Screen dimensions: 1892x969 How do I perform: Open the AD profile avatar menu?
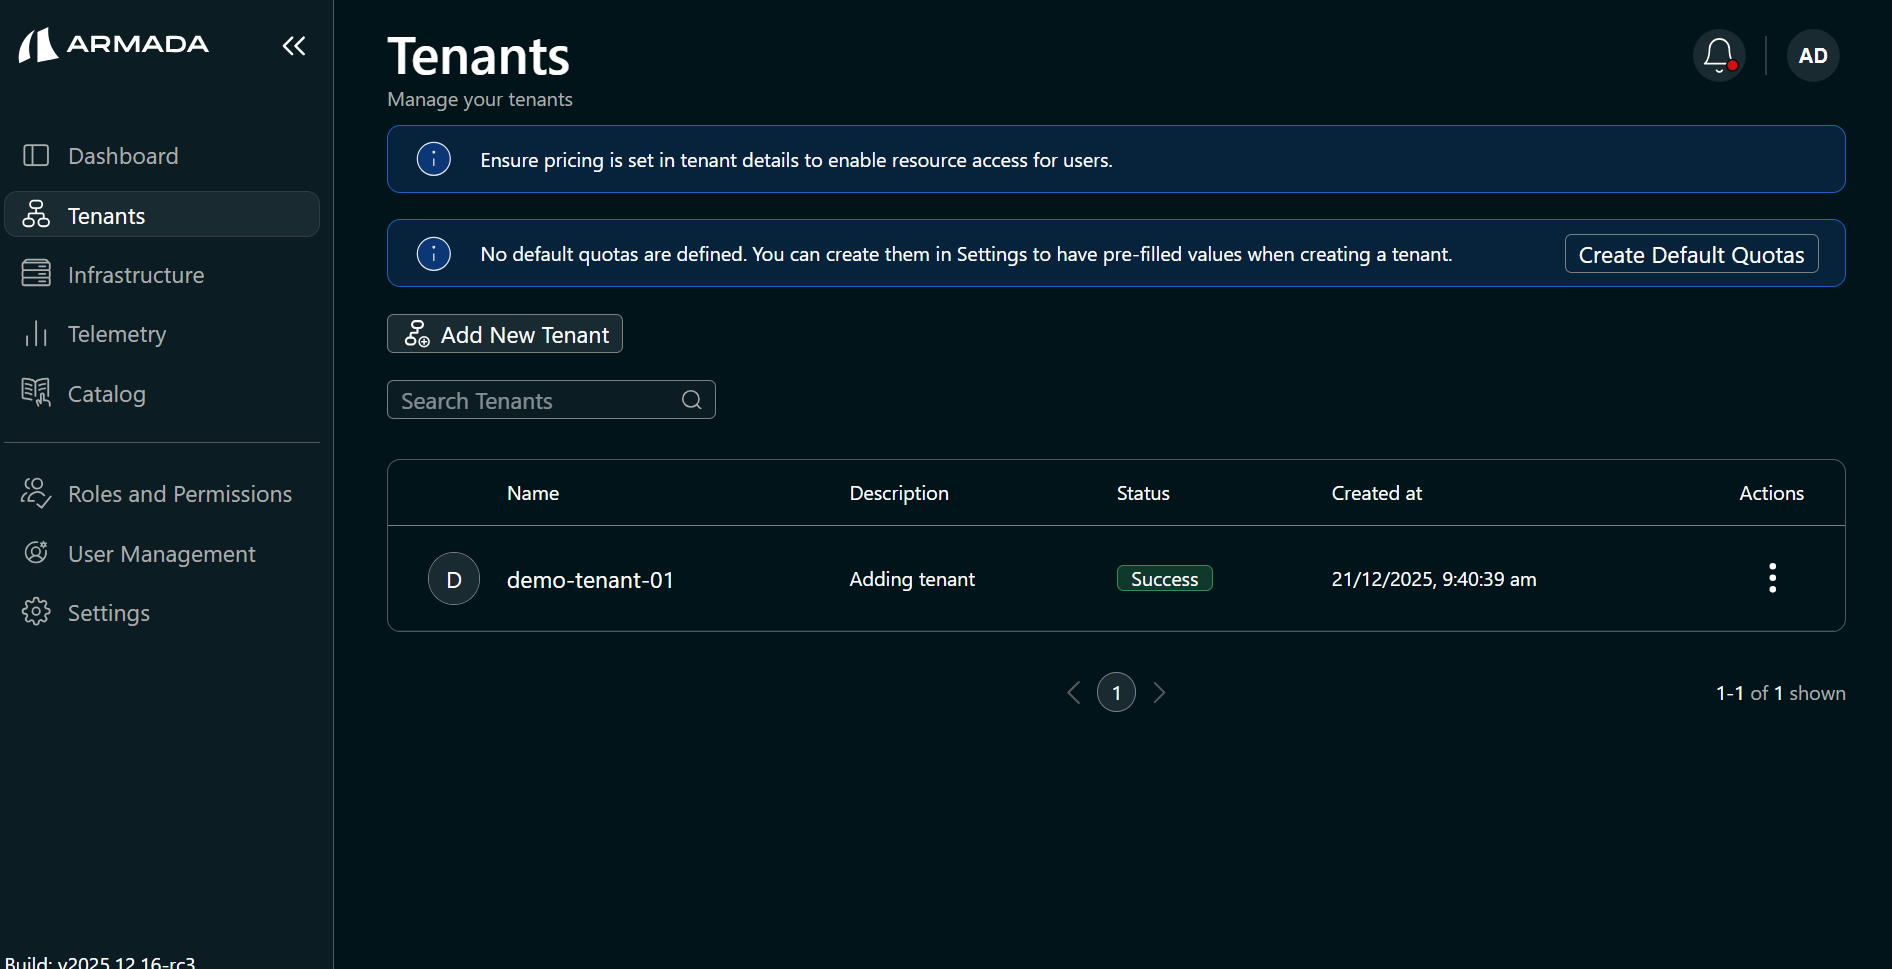pyautogui.click(x=1813, y=55)
